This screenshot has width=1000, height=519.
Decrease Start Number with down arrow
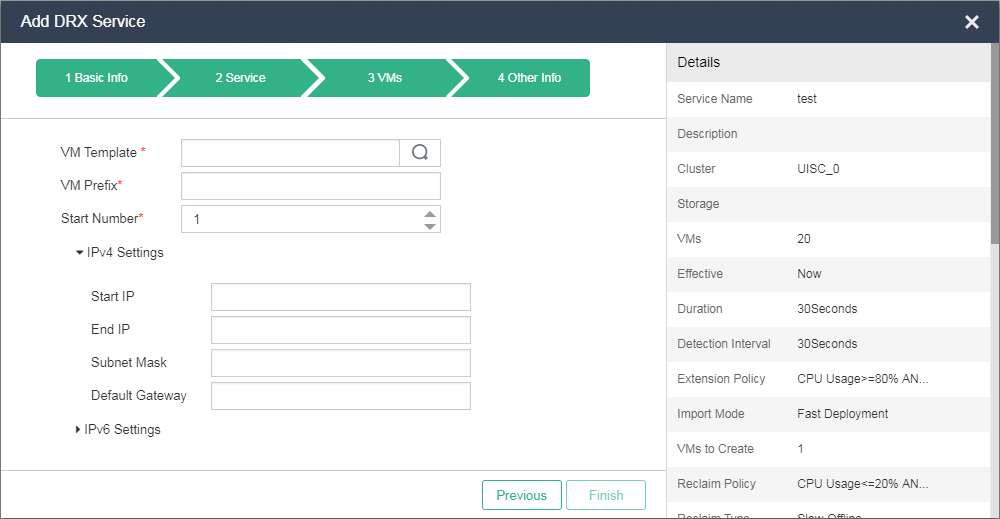(430, 226)
